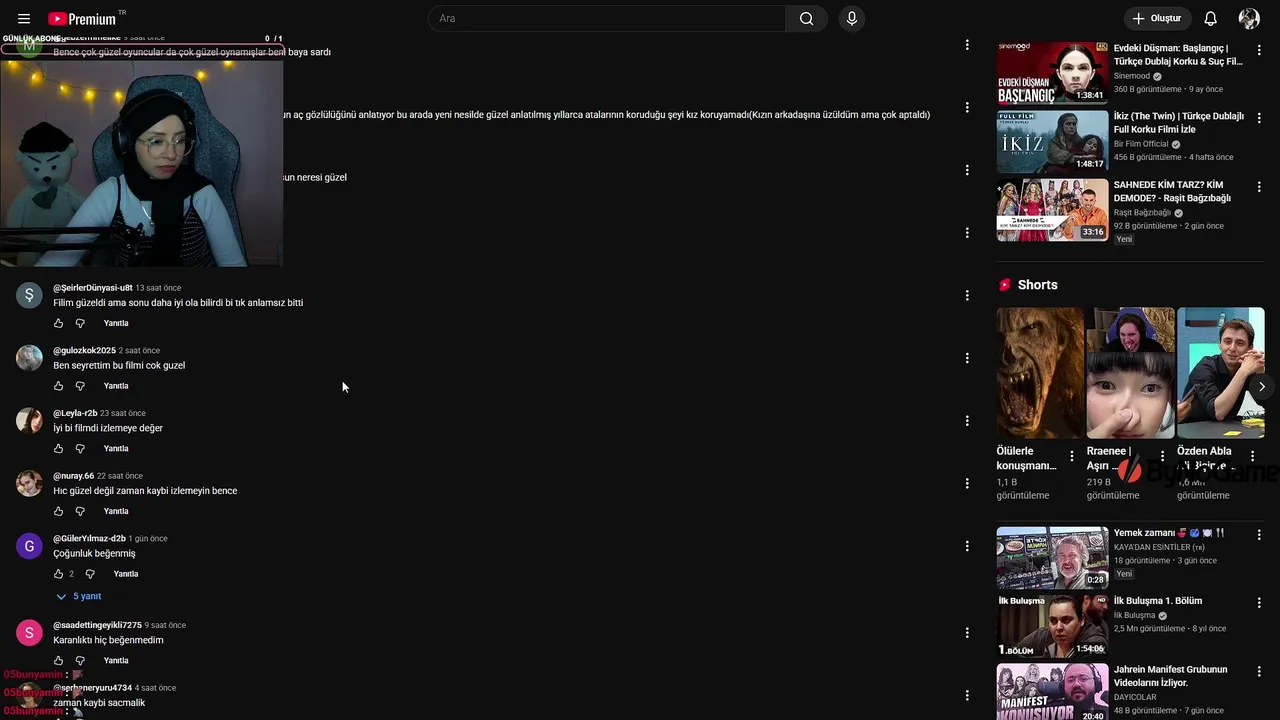Open notifications bell
Screen dimensions: 1280x720
click(x=1210, y=19)
